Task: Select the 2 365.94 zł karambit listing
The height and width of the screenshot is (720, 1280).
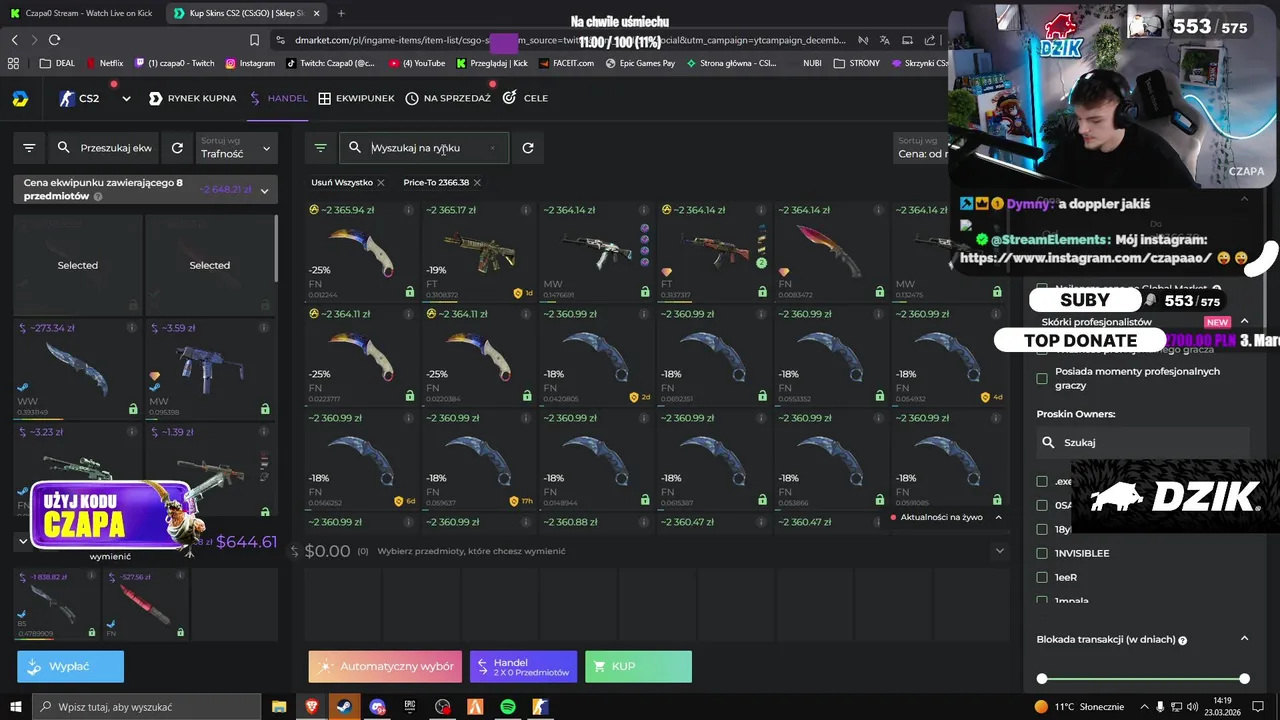Action: click(362, 250)
